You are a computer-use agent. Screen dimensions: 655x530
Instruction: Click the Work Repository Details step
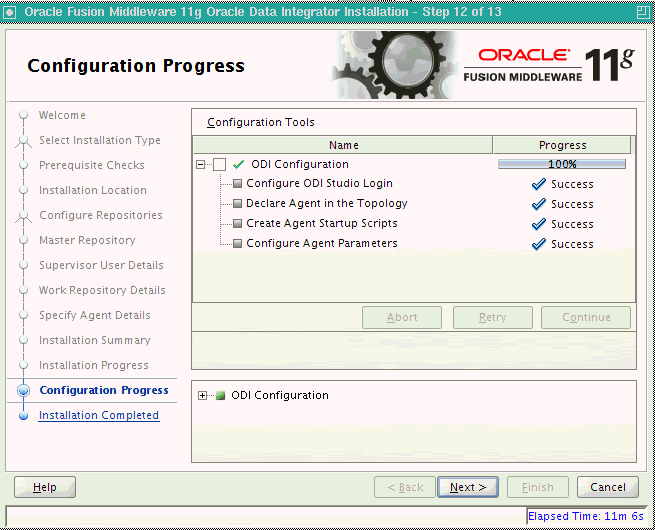point(102,291)
